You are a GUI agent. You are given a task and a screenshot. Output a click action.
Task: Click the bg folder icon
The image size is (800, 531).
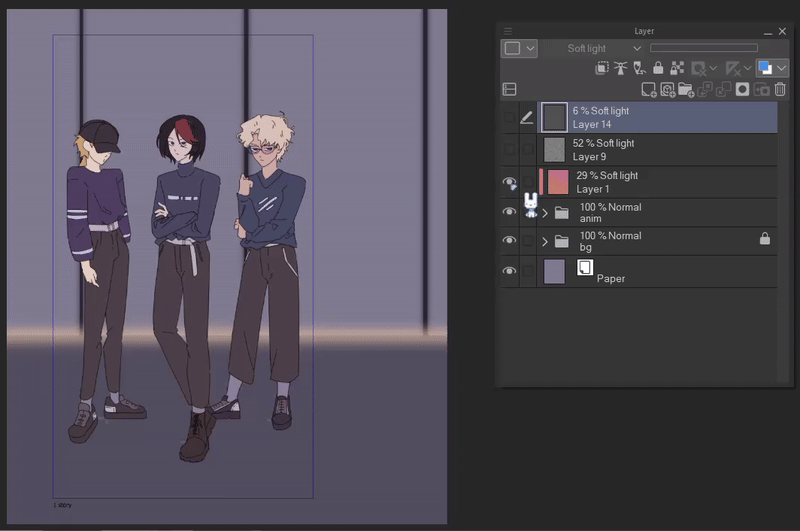pos(562,241)
